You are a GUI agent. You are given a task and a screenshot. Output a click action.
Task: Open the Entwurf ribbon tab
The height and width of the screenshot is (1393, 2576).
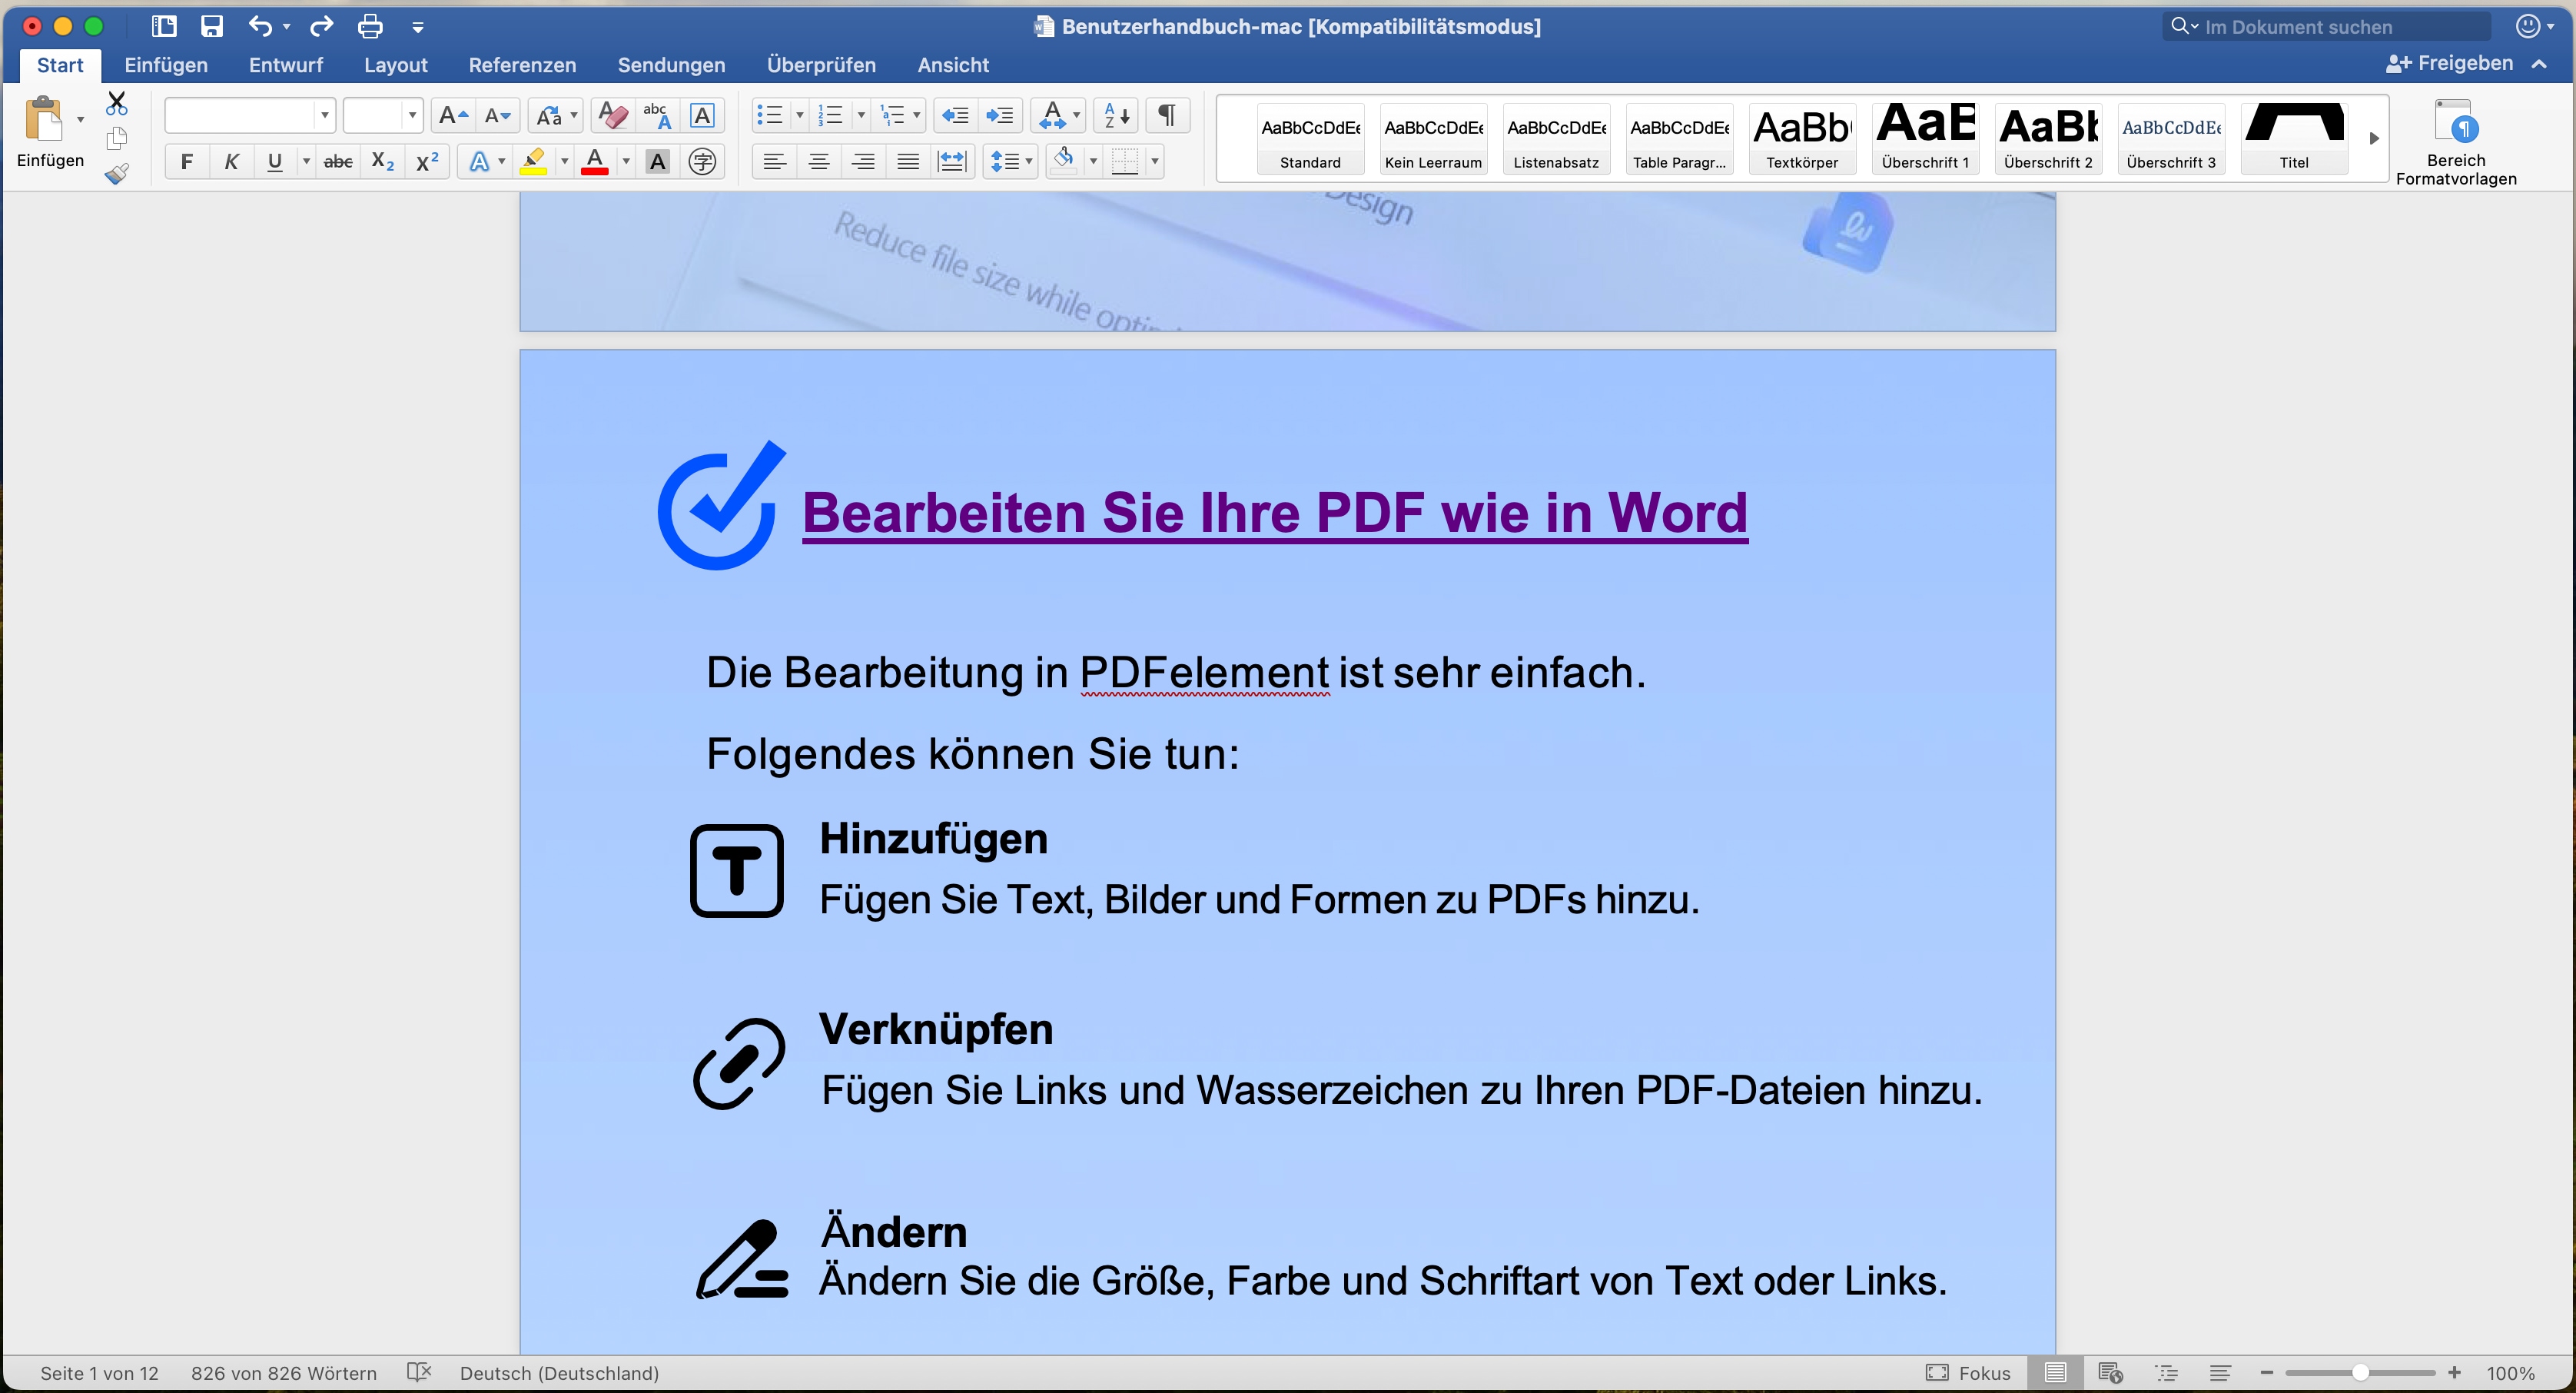pos(286,65)
